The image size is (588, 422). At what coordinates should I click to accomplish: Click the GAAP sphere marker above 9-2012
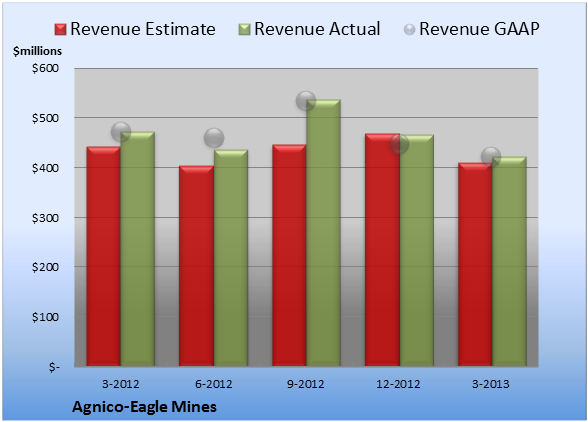(306, 101)
